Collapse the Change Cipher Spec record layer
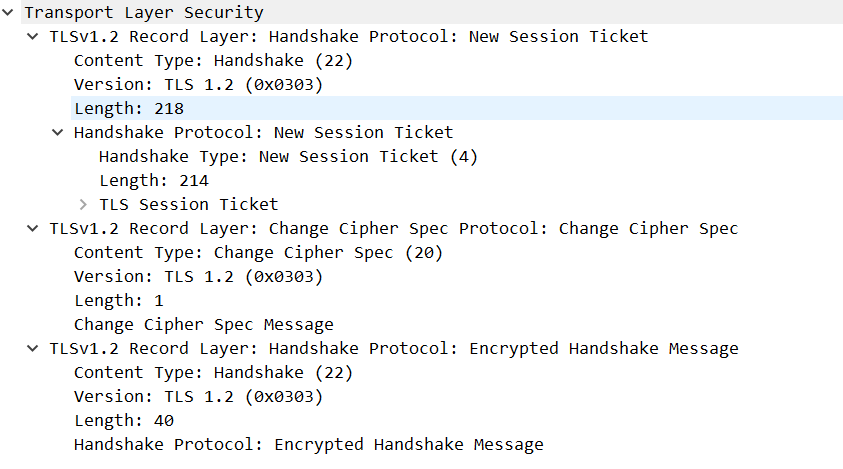843x469 pixels. tap(35, 229)
